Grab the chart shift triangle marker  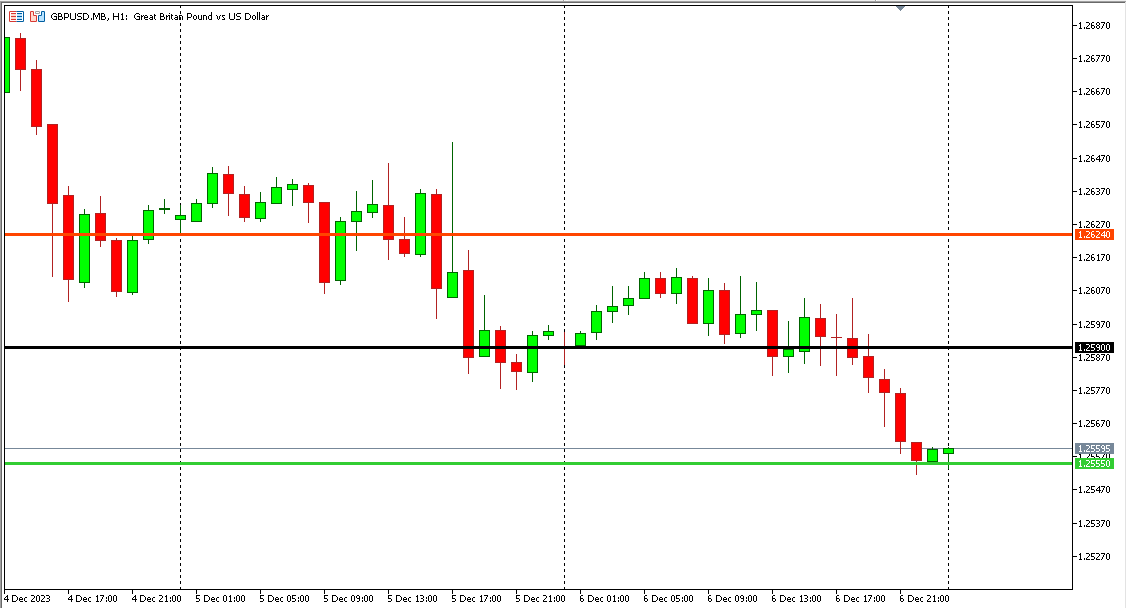click(901, 8)
